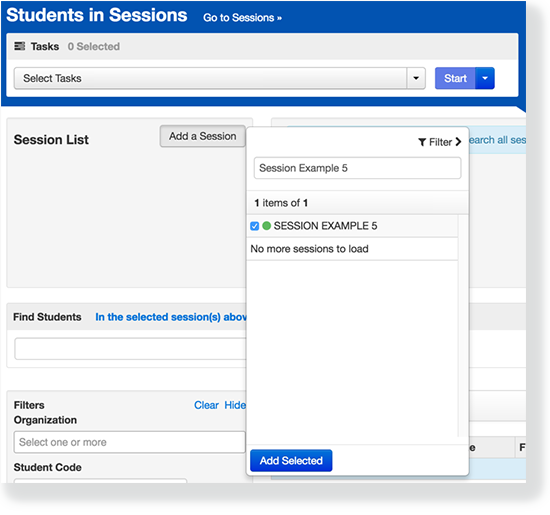
Task: Click the Add Selected button
Action: point(291,460)
